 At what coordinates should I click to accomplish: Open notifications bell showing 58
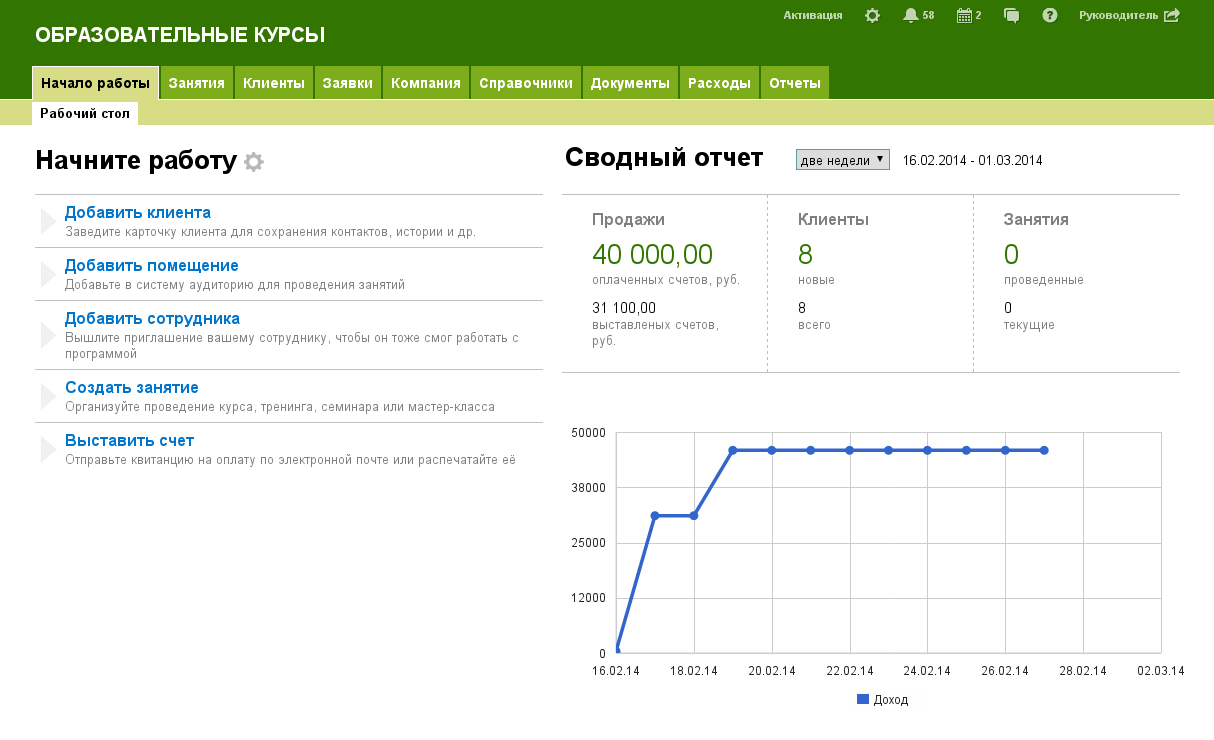click(911, 15)
